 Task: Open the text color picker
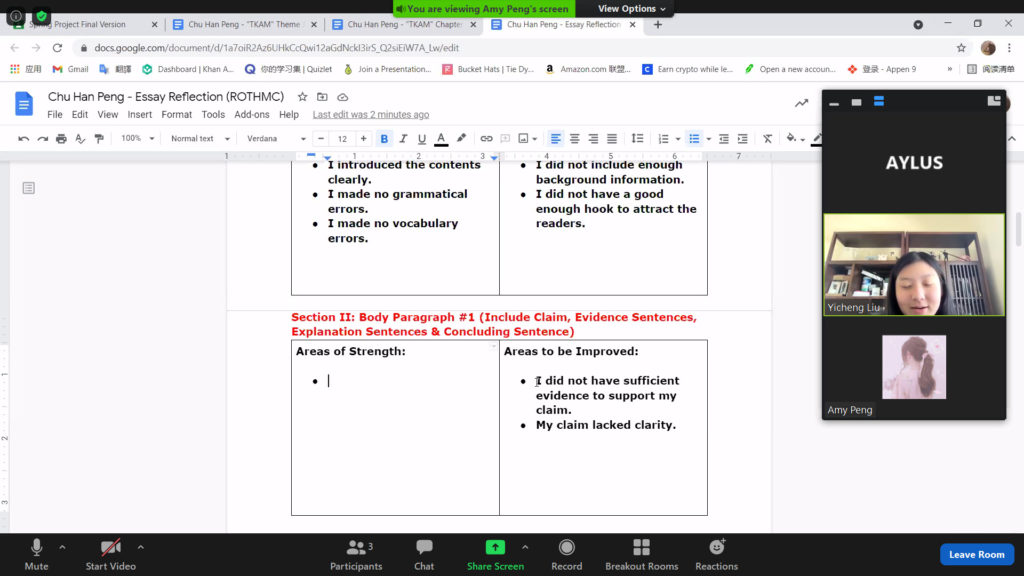[x=441, y=138]
